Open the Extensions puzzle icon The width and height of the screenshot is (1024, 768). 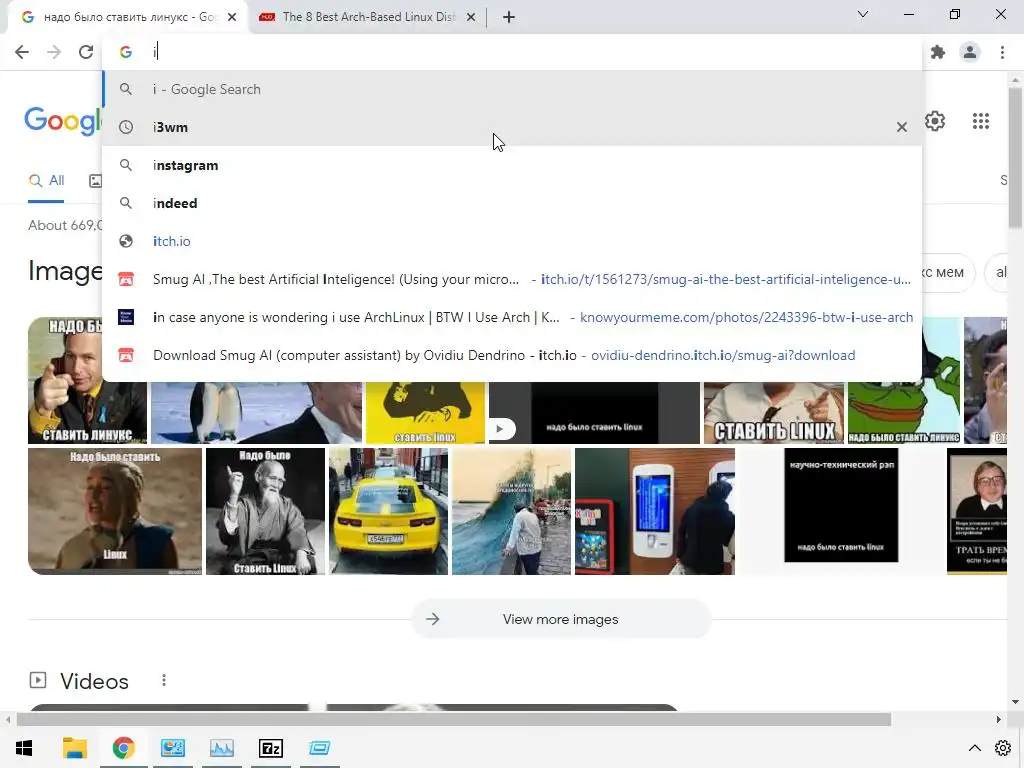[938, 52]
